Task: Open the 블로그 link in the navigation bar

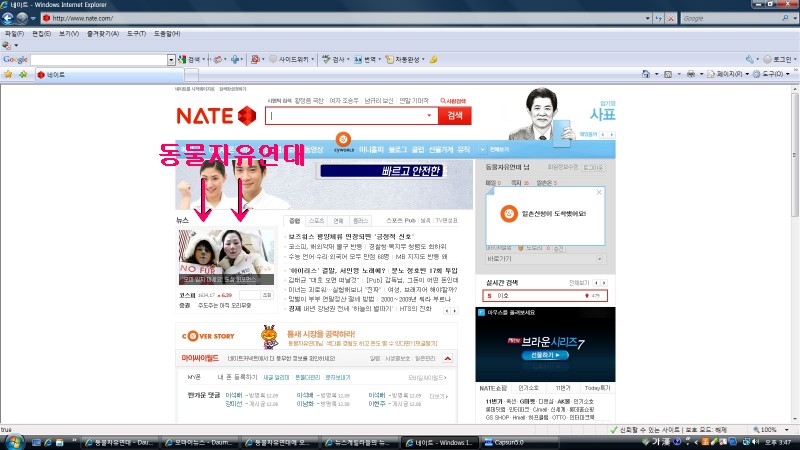Action: [x=397, y=149]
